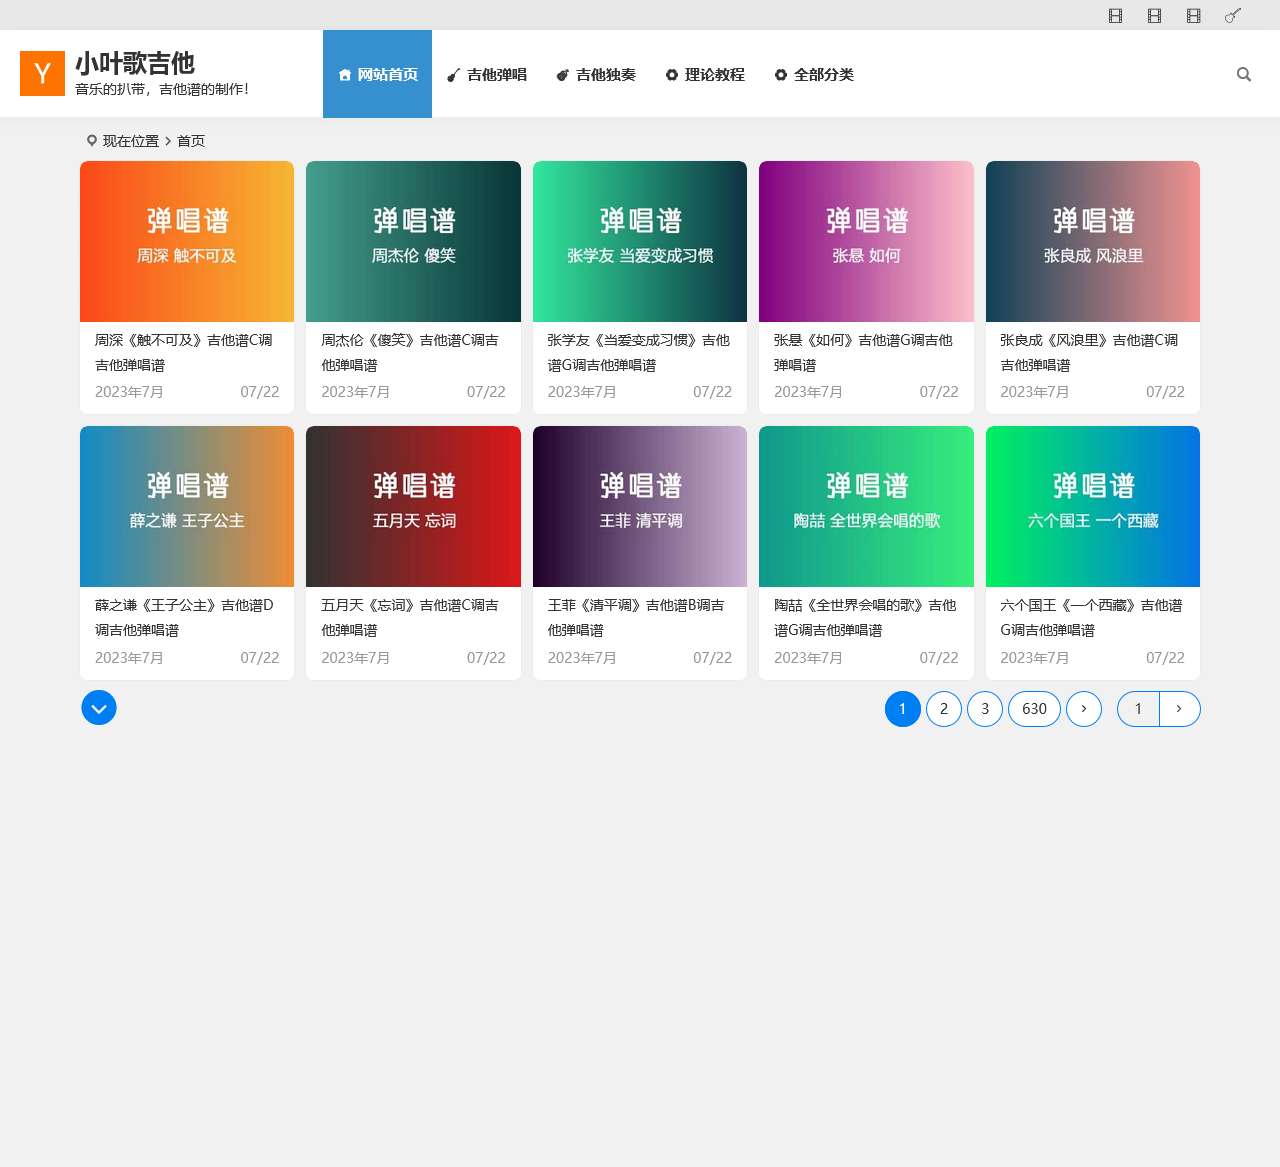Select pagination page 2

(x=943, y=708)
